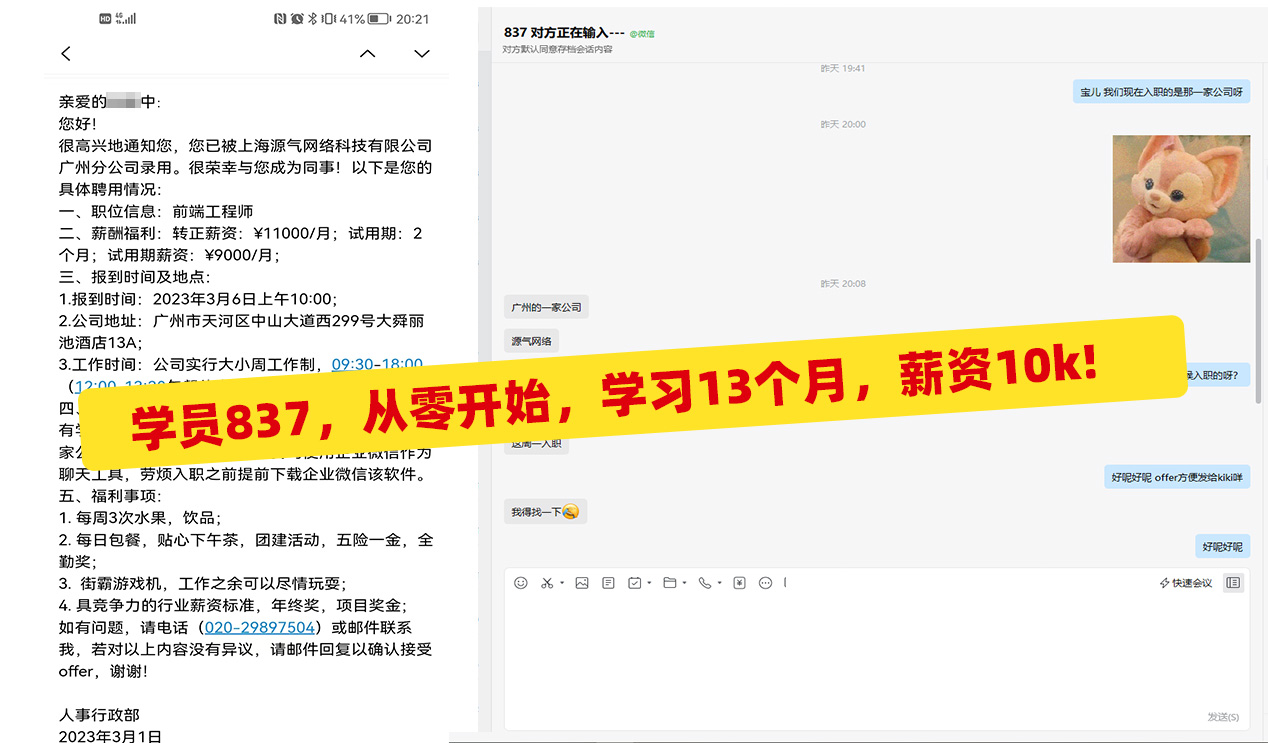
Task: Click the "昨天 20:00" timestamp
Action: click(842, 125)
